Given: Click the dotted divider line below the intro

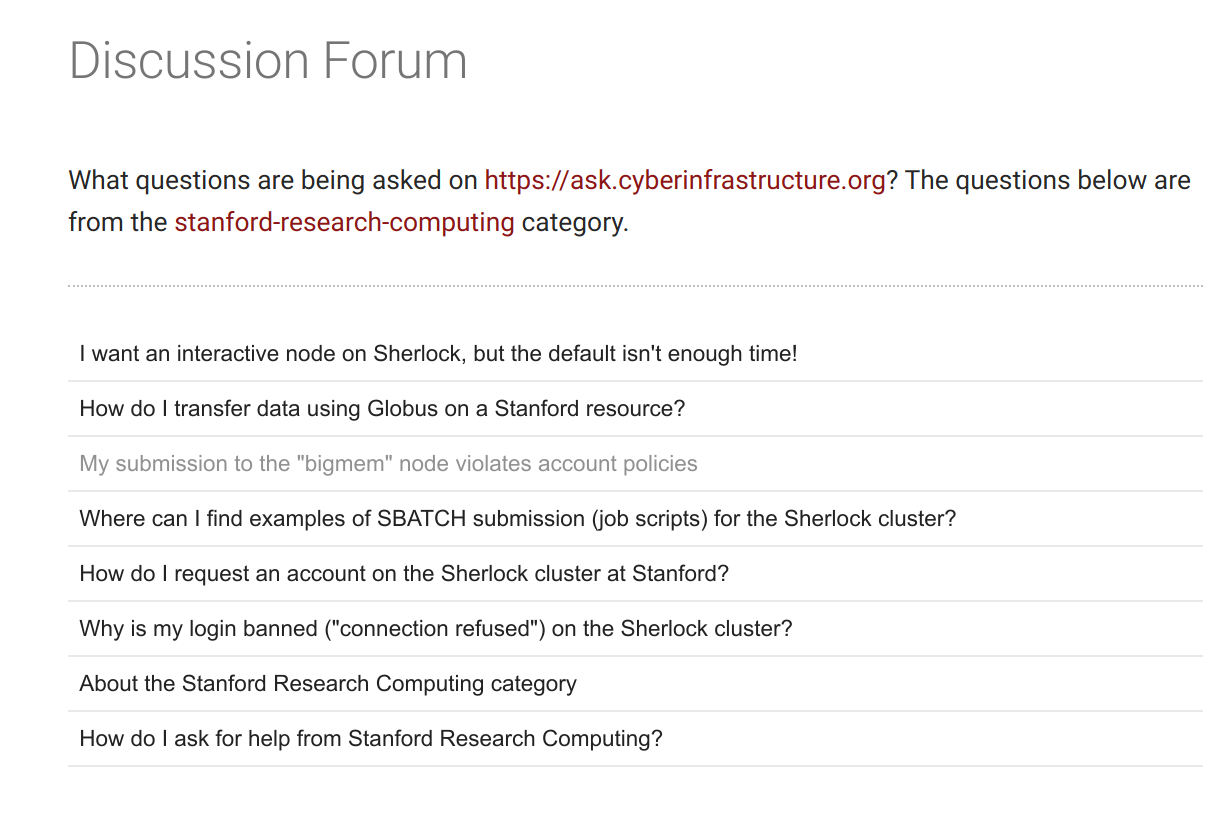Looking at the screenshot, I should point(635,286).
